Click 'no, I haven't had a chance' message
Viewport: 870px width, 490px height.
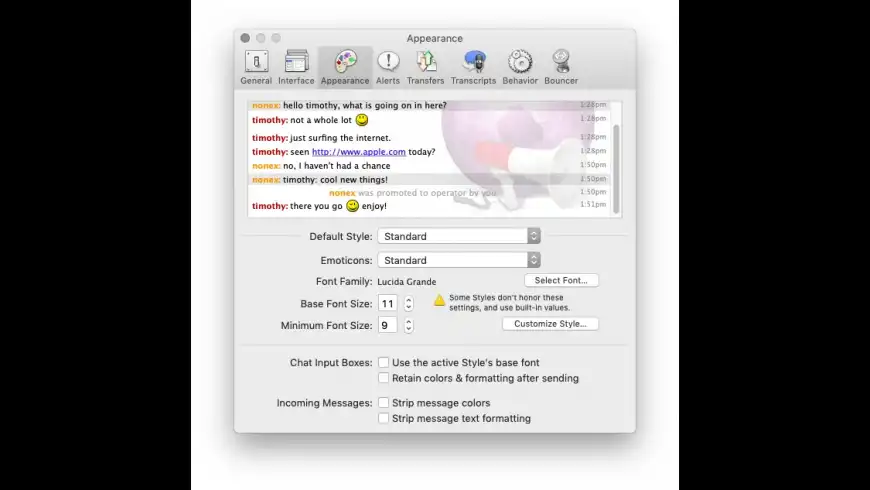coord(337,165)
